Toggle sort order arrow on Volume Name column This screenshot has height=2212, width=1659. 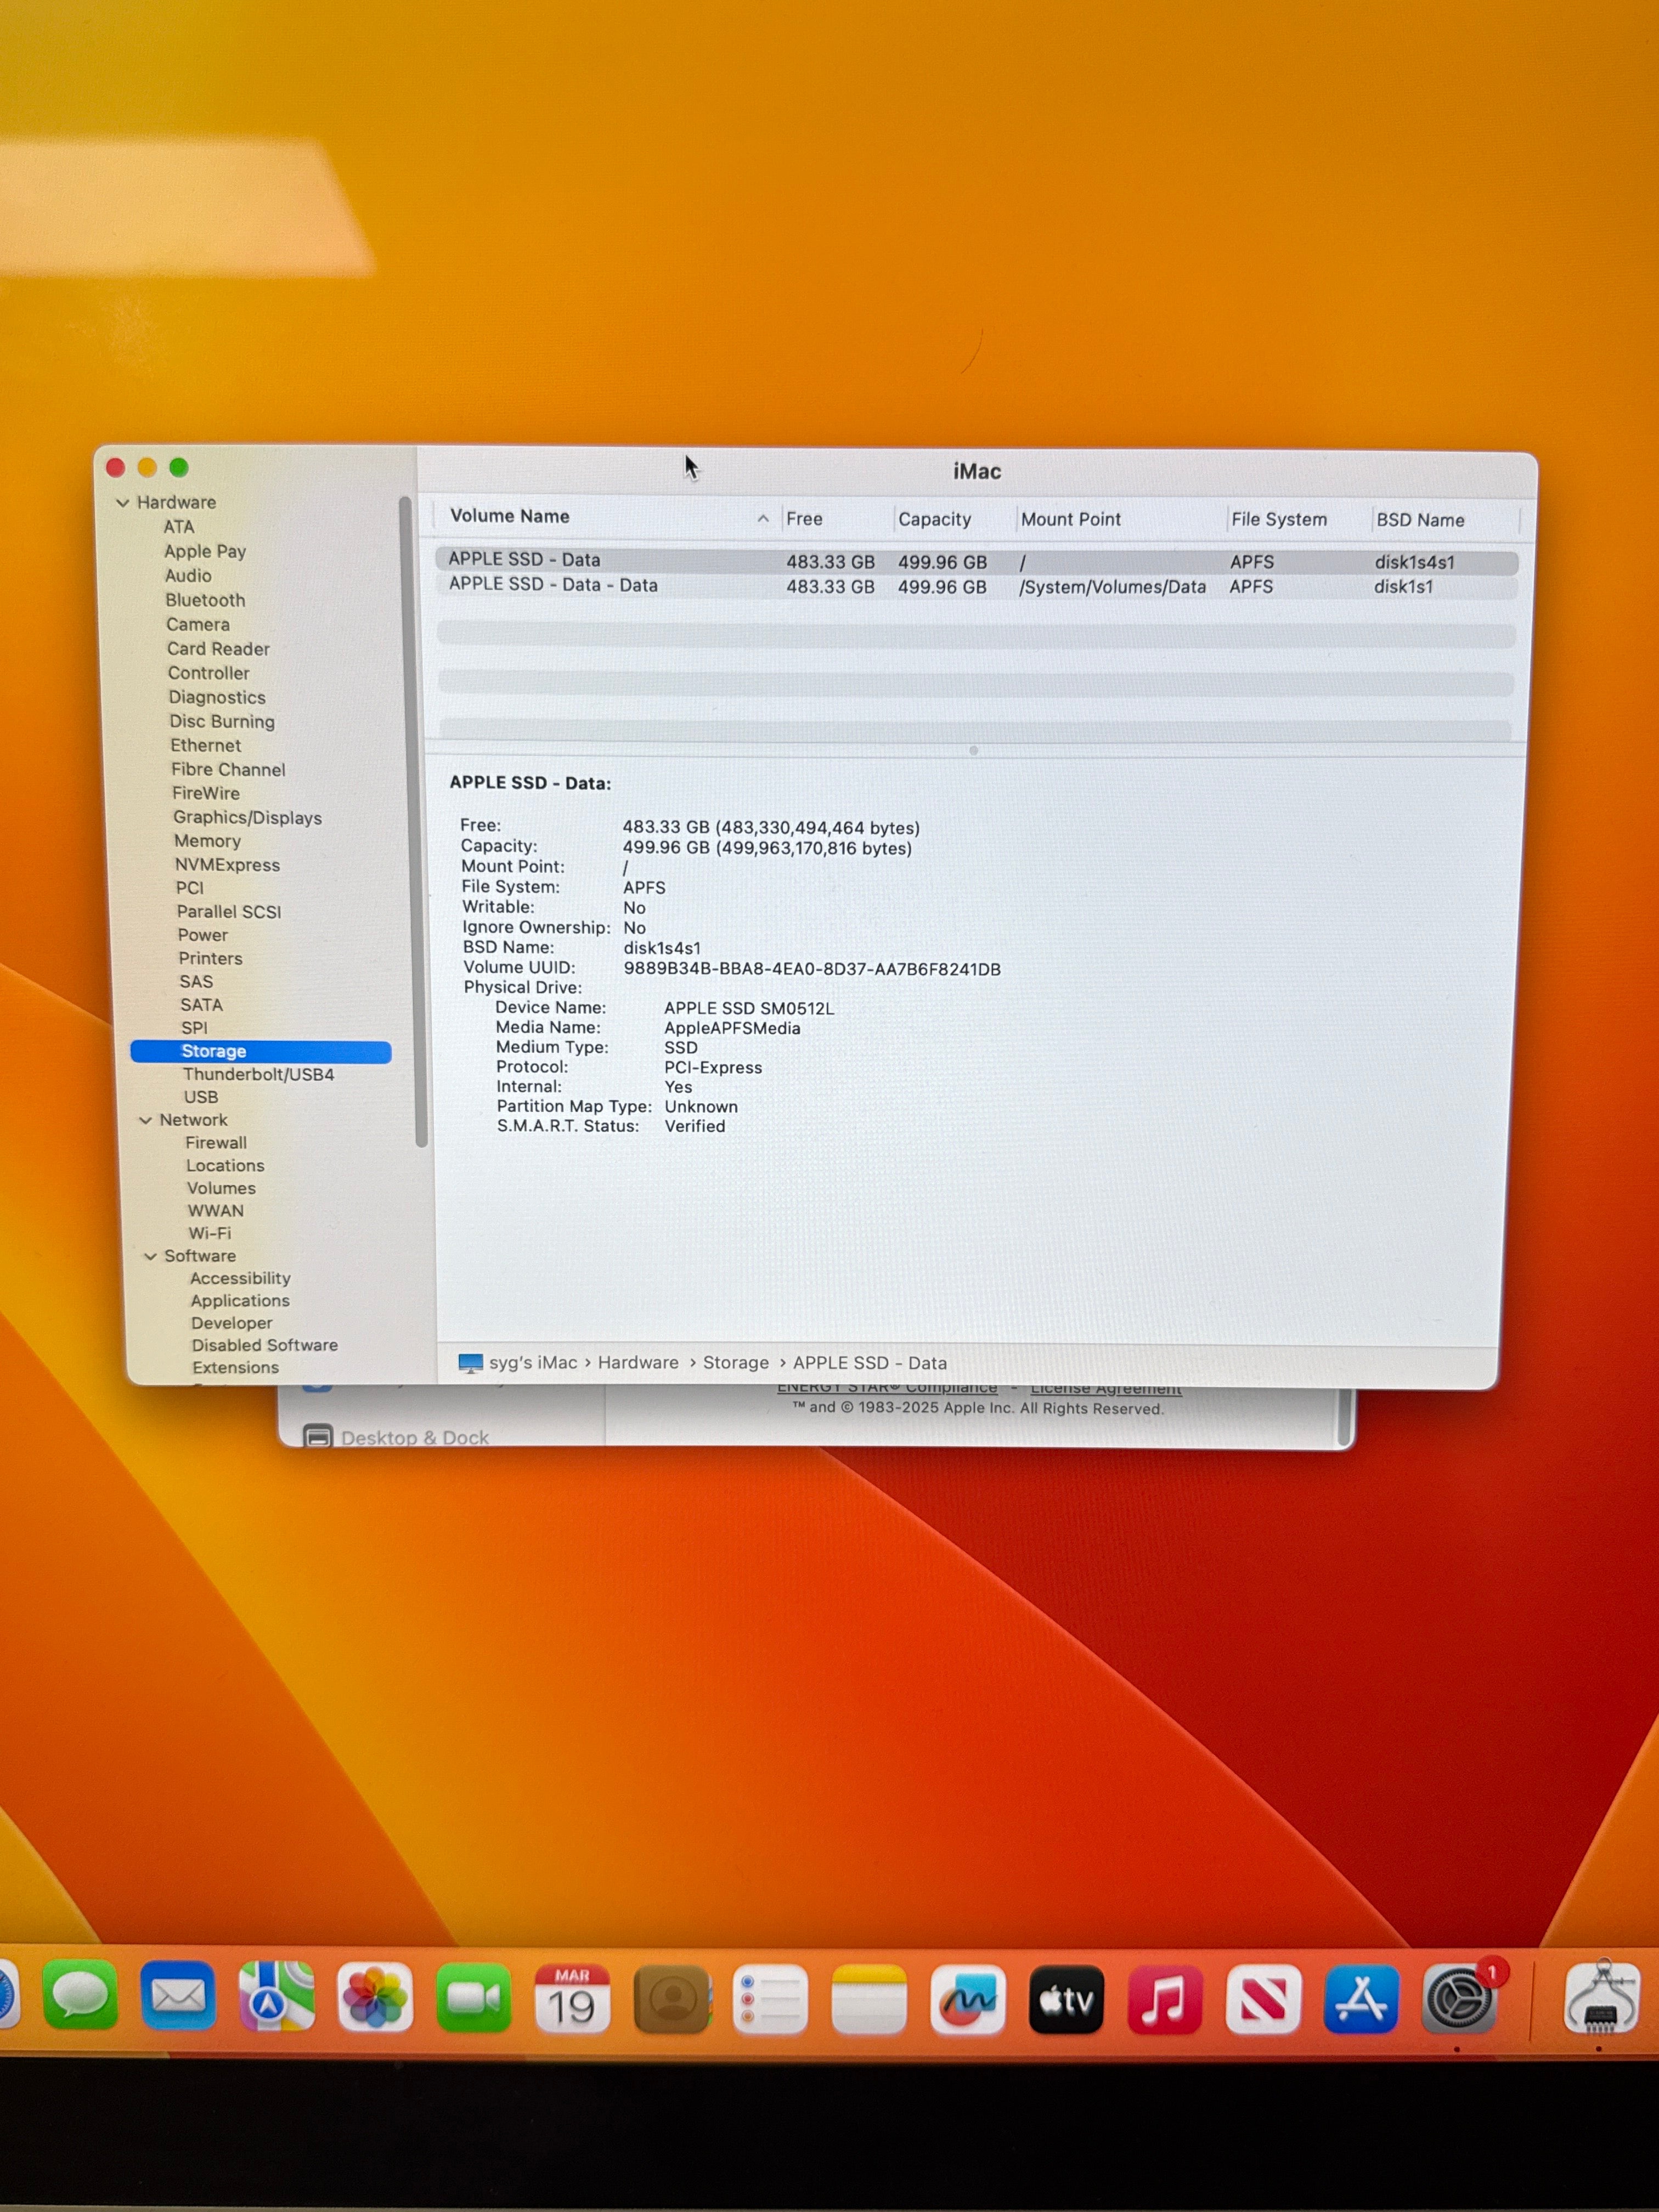[763, 518]
